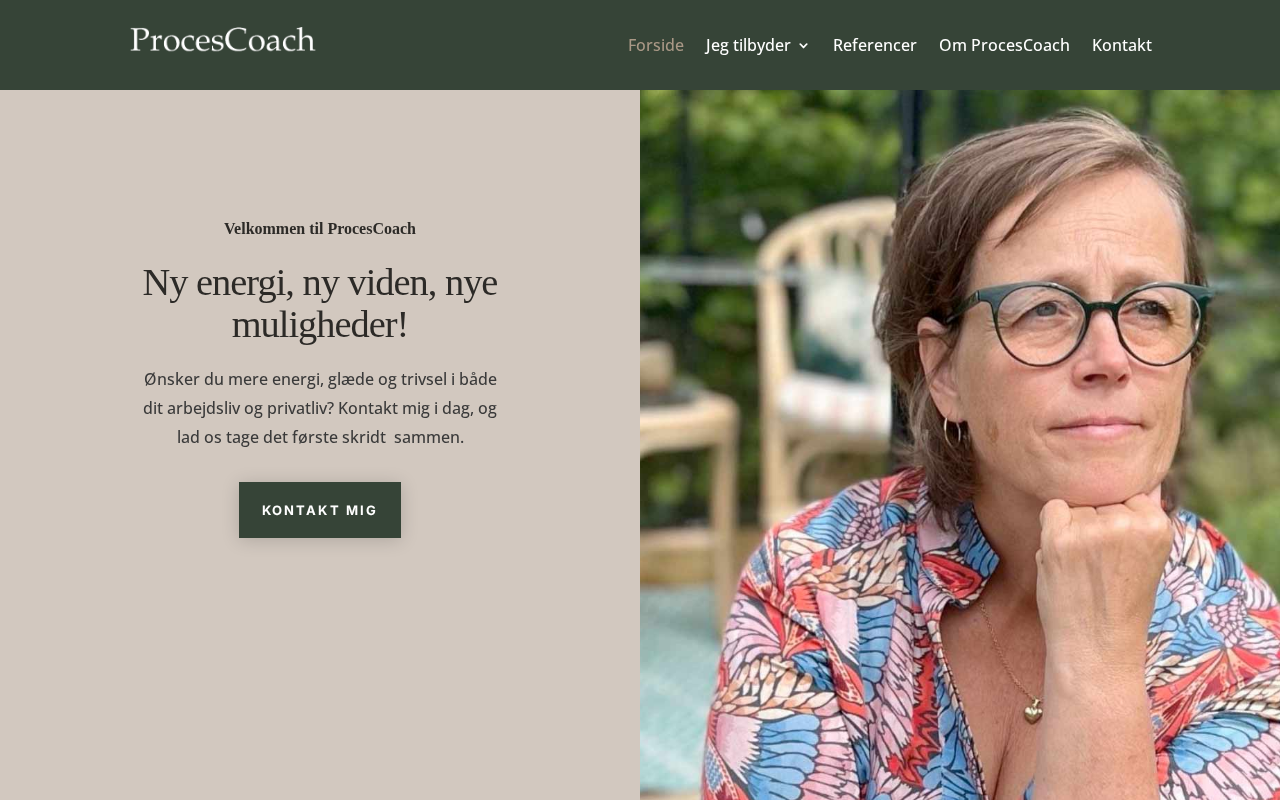Click the paragraph starting 'Ønsker du mere energi'
This screenshot has width=1280, height=800.
320,408
